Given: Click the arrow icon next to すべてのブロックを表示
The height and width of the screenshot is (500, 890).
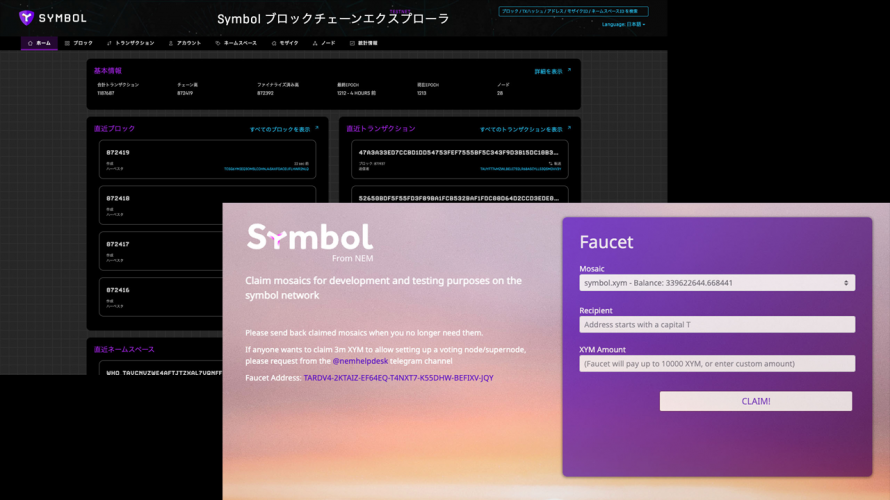Looking at the screenshot, I should click(317, 128).
